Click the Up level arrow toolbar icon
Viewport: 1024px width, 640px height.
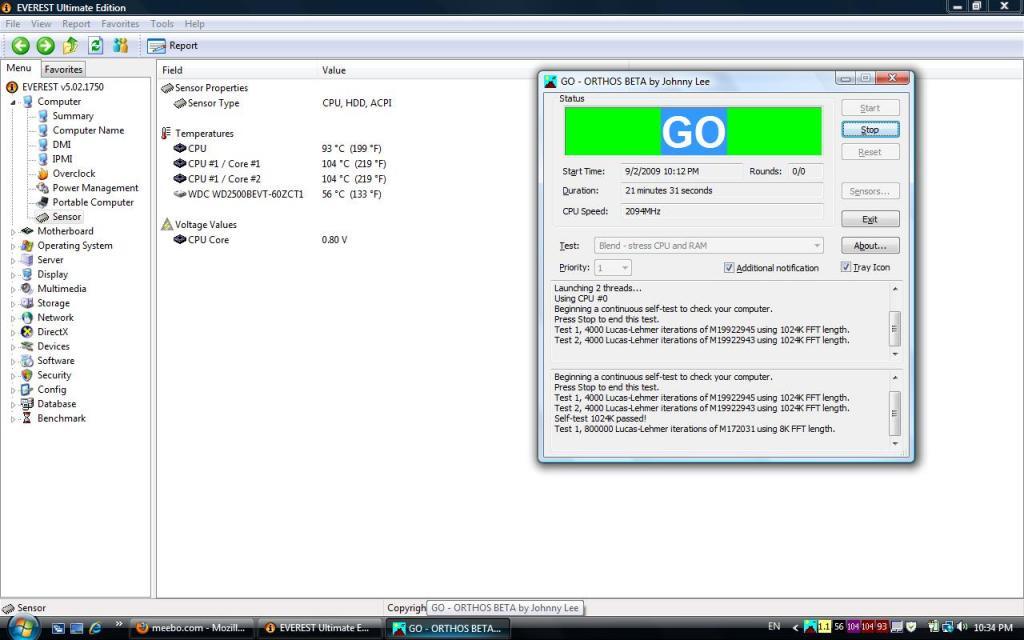pos(70,46)
